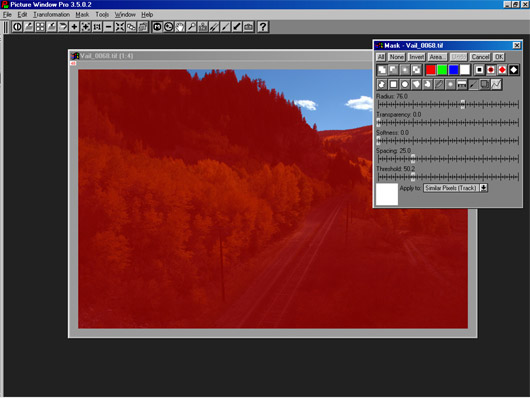Viewport: 530px width, 398px height.
Task: Click the white preview swatch in Mask dialog
Action: (387, 194)
